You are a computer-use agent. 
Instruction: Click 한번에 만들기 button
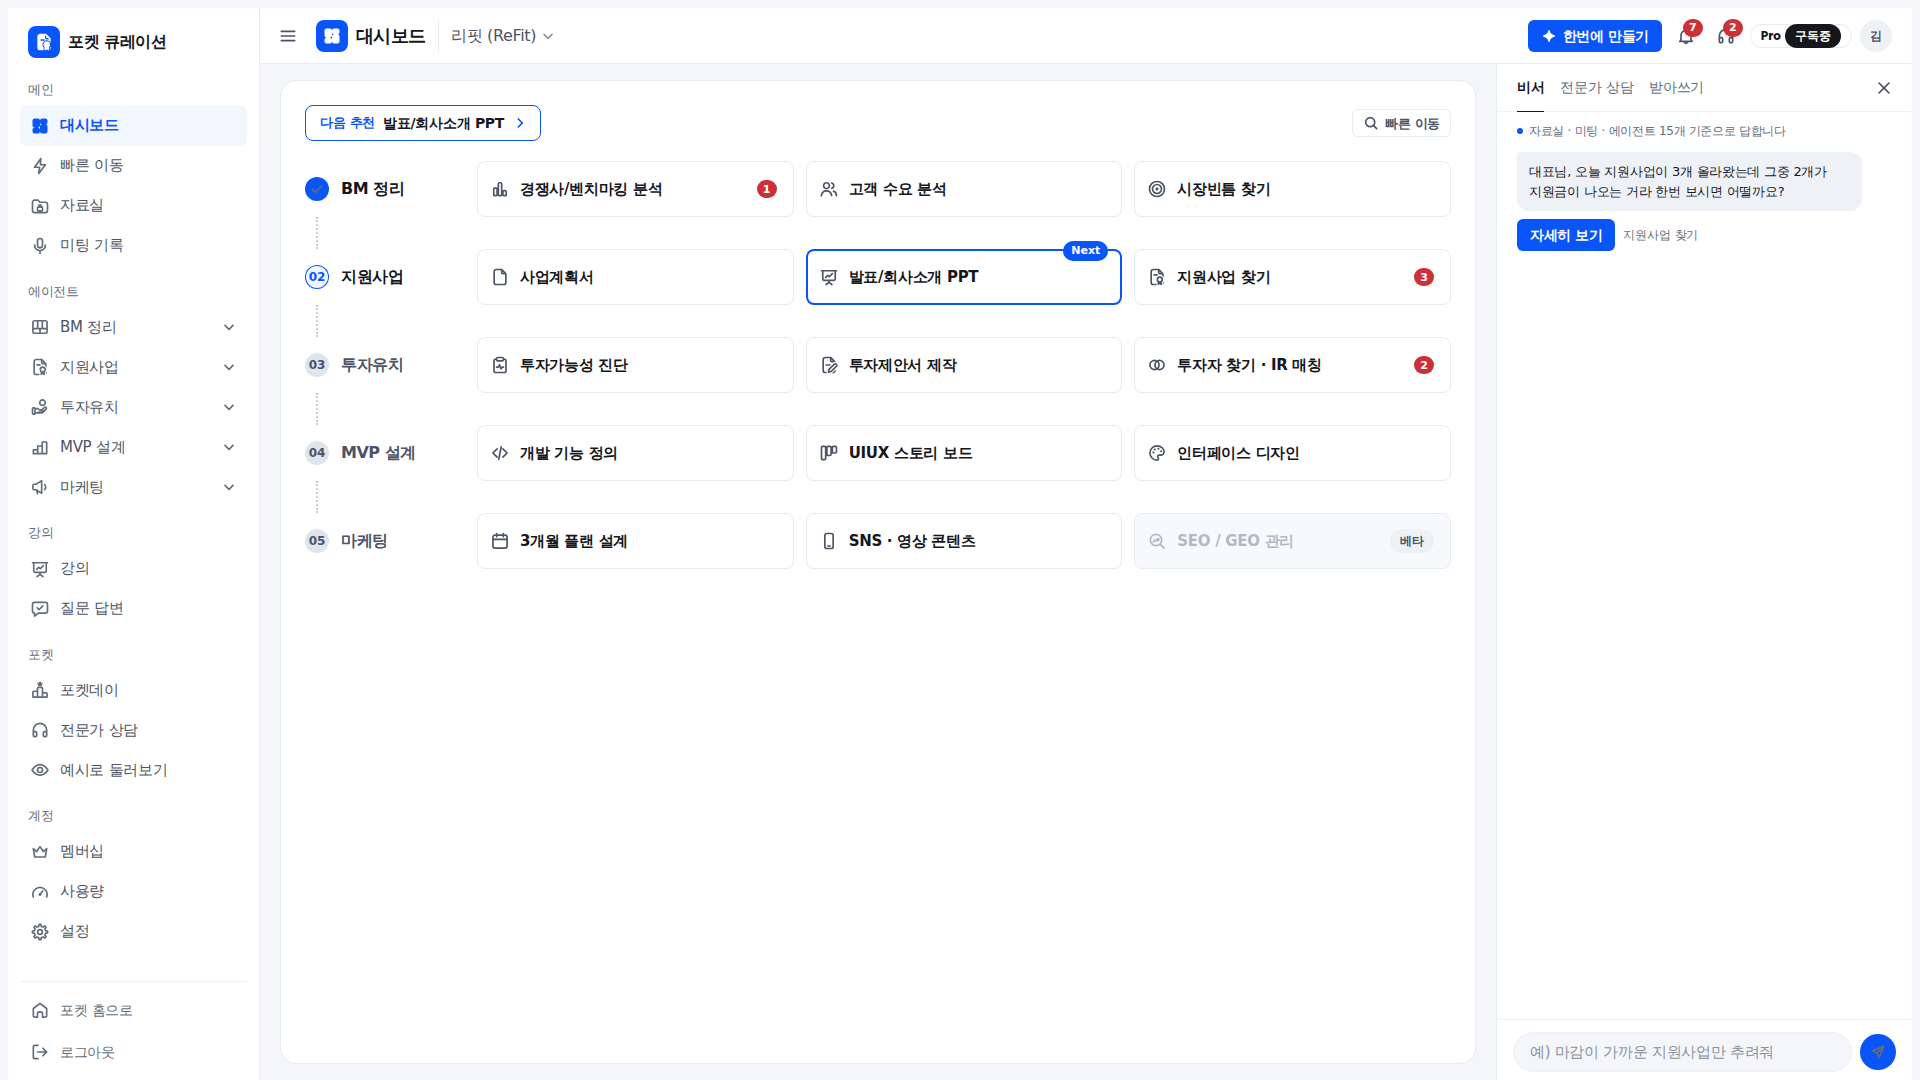[x=1594, y=36]
